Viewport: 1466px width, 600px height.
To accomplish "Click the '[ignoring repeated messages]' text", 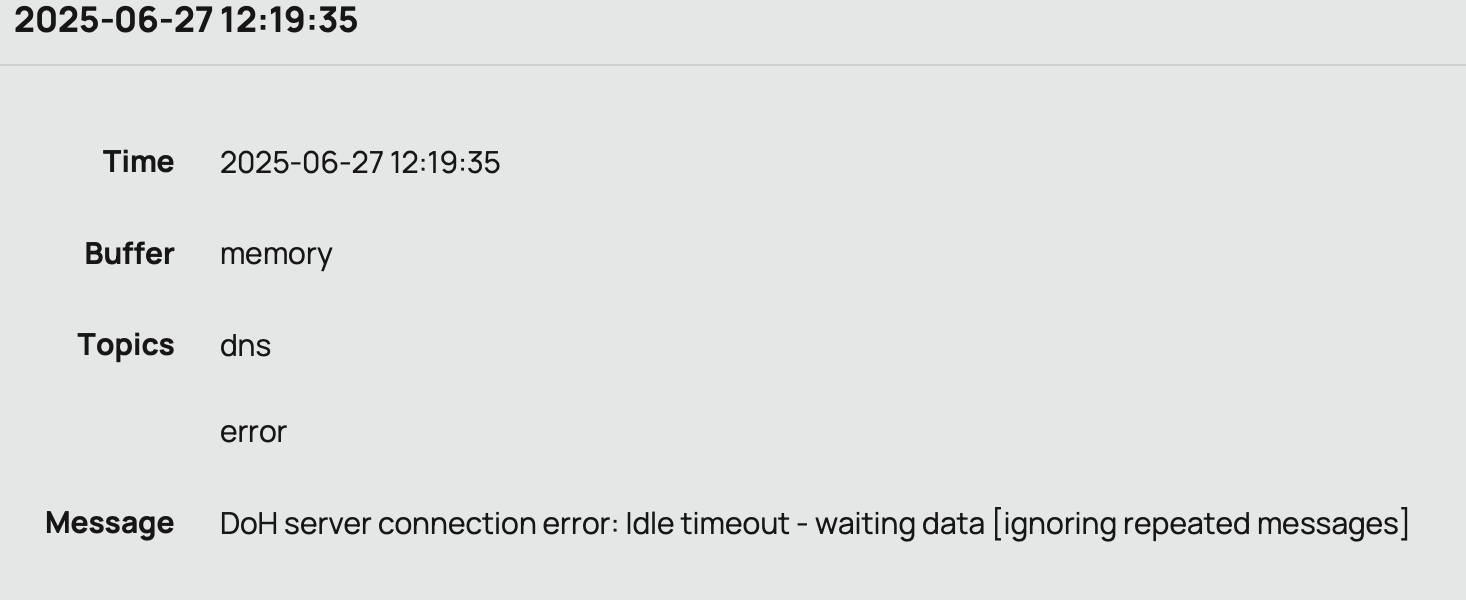I will pyautogui.click(x=1200, y=524).
